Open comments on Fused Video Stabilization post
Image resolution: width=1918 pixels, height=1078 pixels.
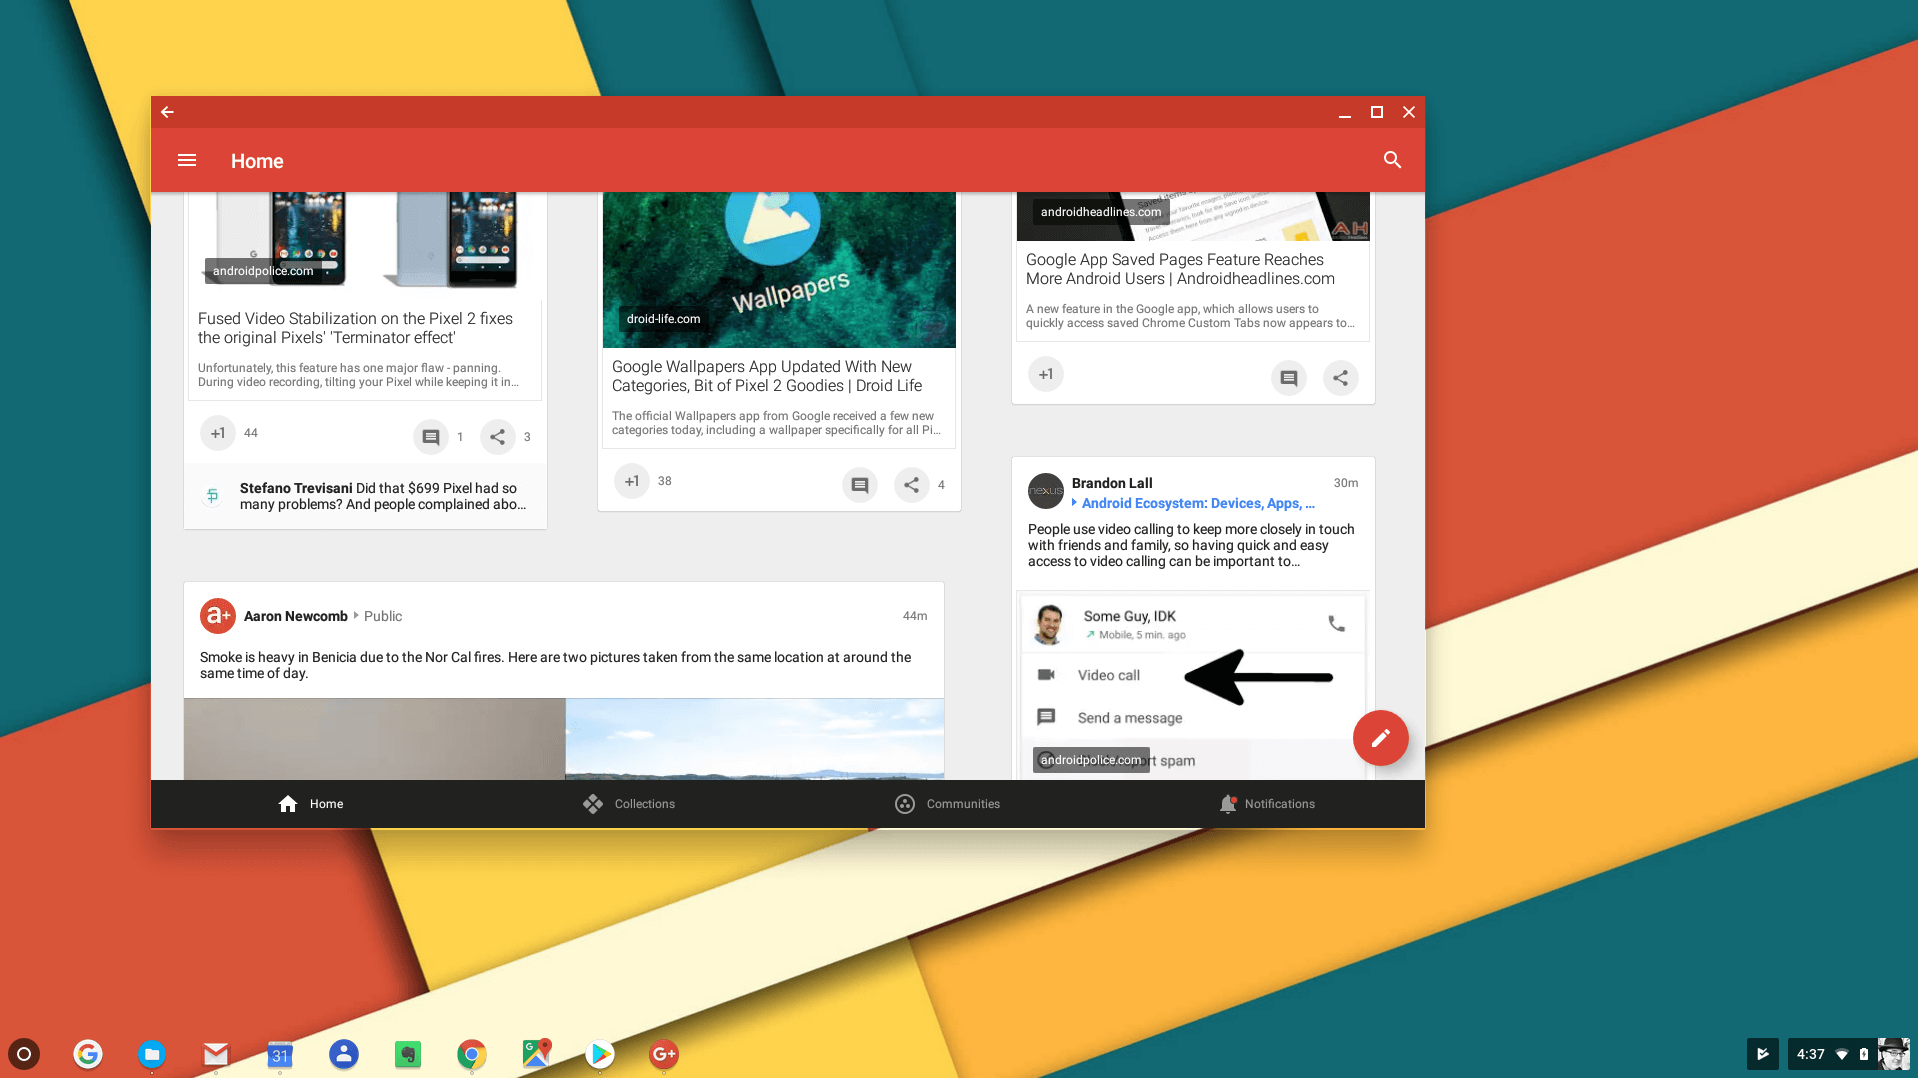point(431,437)
